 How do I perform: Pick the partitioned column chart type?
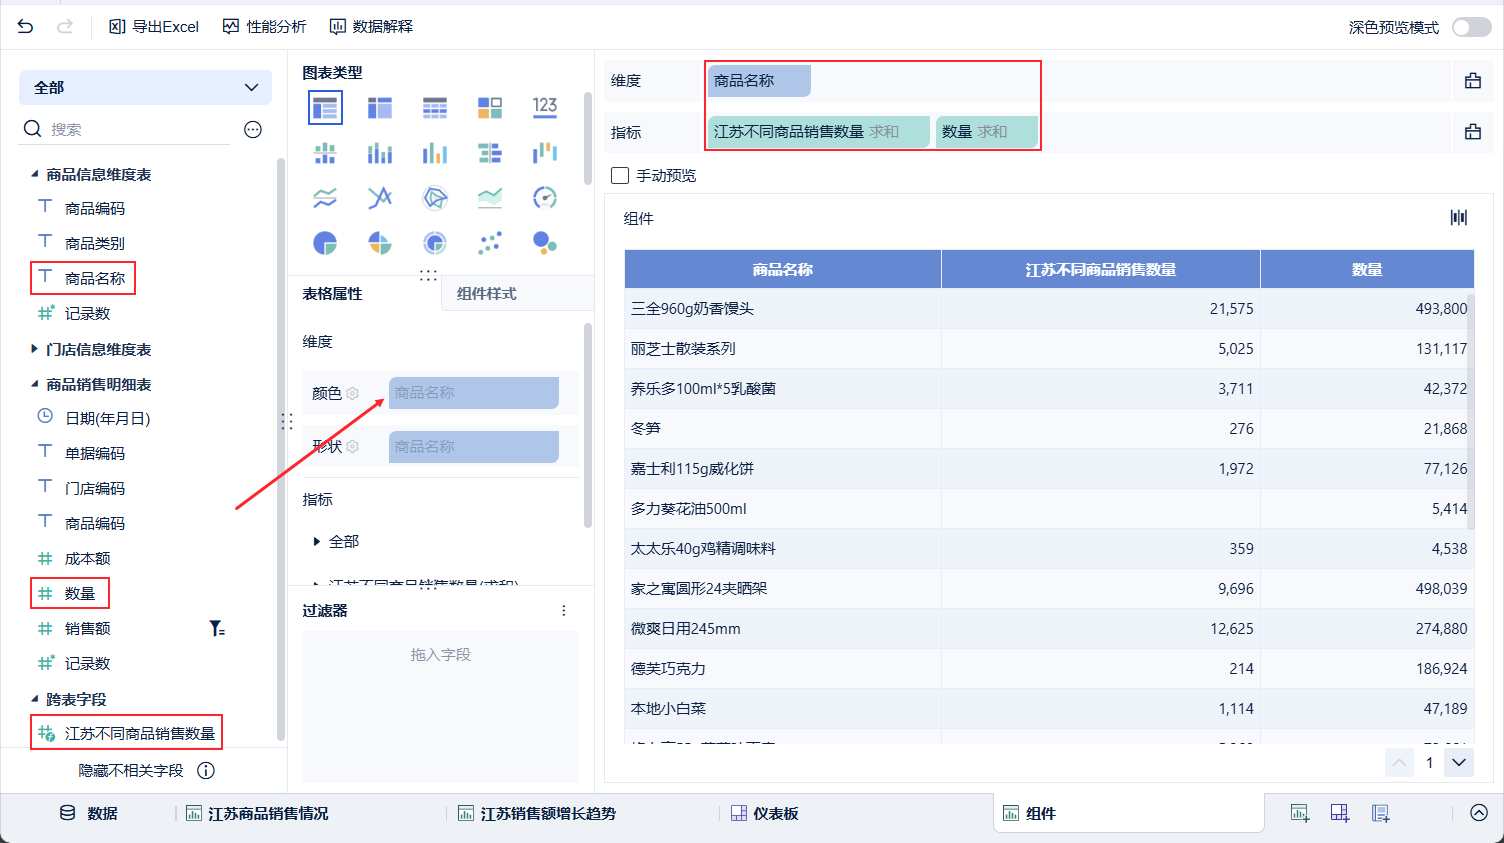pyautogui.click(x=325, y=153)
